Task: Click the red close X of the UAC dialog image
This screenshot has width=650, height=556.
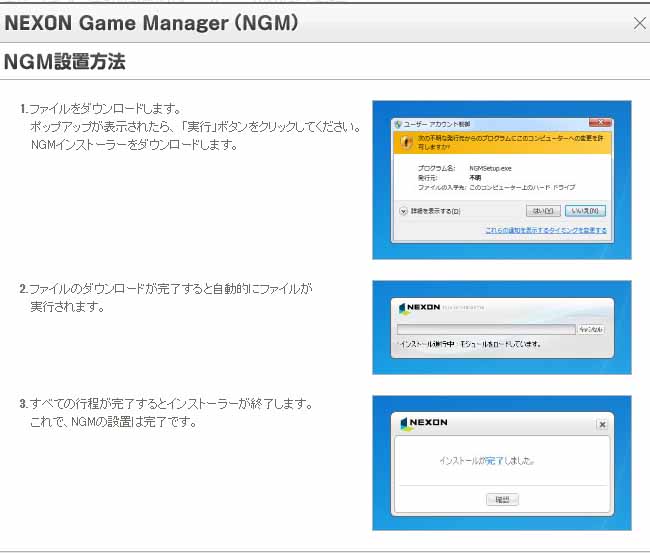Action: (600, 123)
